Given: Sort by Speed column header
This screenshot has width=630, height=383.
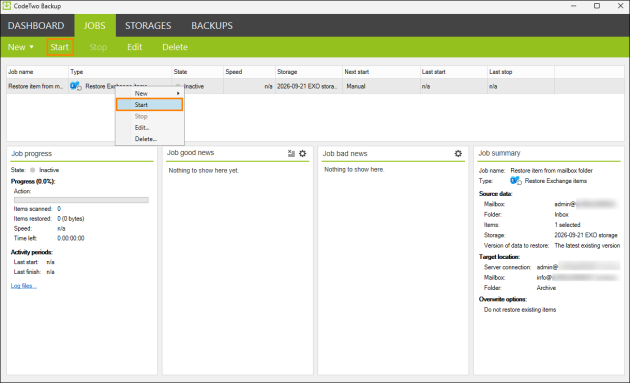Looking at the screenshot, I should click(x=249, y=72).
